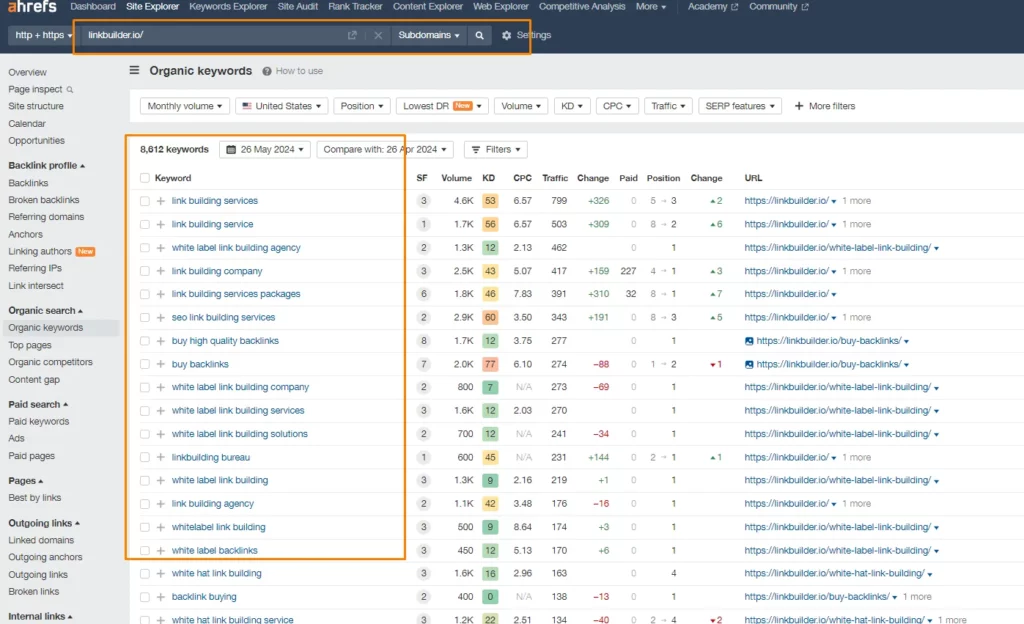Open the 'link building services' keyword link

(215, 201)
